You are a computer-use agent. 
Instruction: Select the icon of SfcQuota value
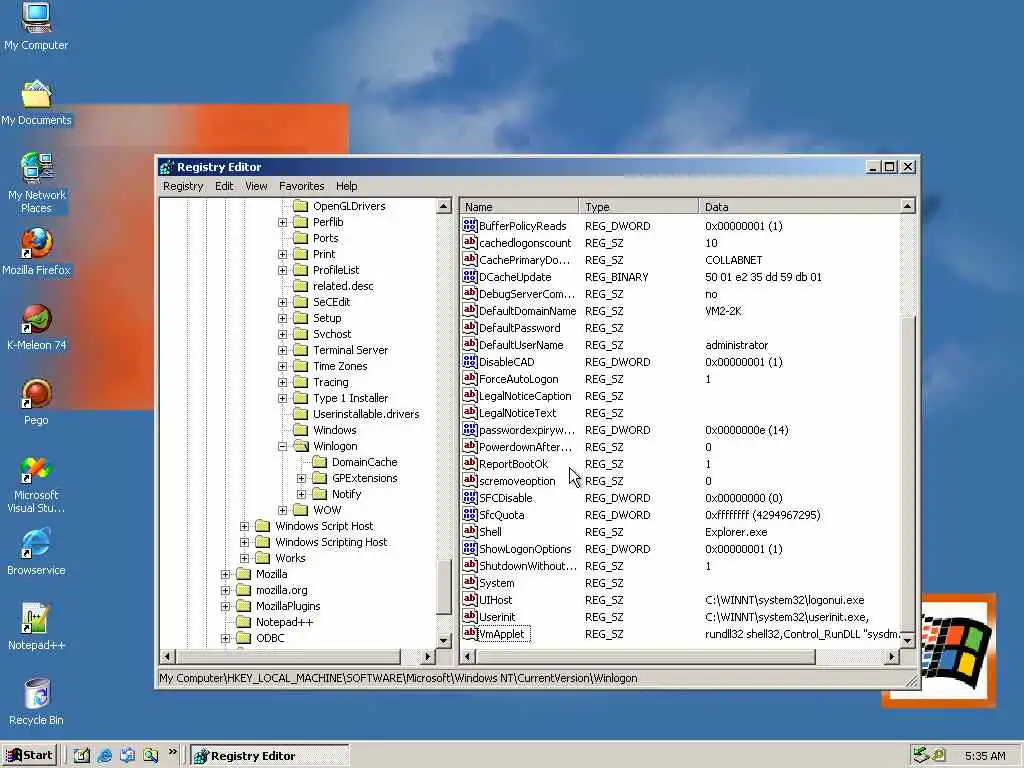470,514
